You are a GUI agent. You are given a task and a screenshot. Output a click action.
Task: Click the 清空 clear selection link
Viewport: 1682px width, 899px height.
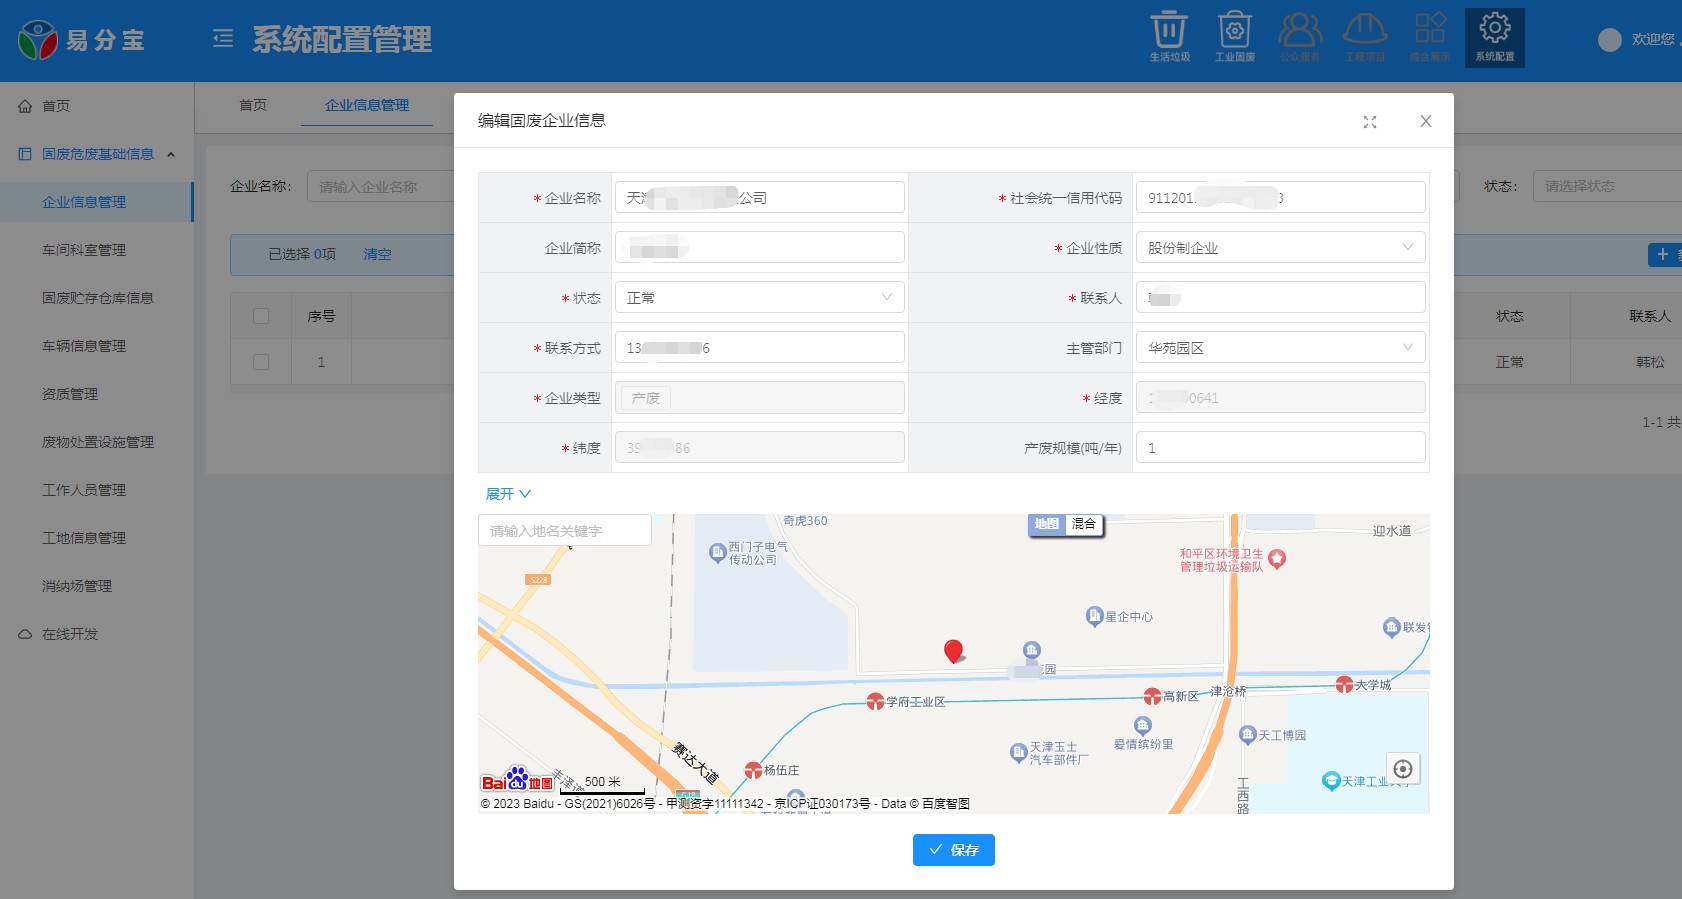coord(377,254)
